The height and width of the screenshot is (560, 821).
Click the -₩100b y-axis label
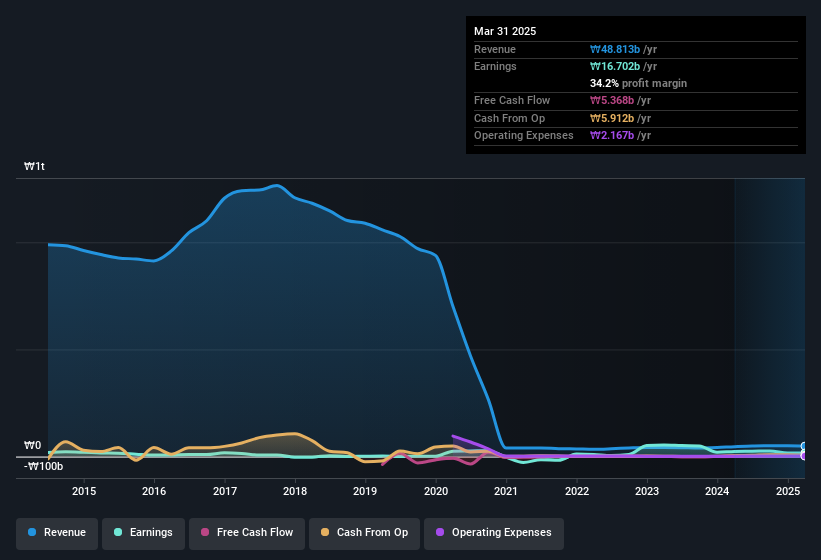click(43, 466)
